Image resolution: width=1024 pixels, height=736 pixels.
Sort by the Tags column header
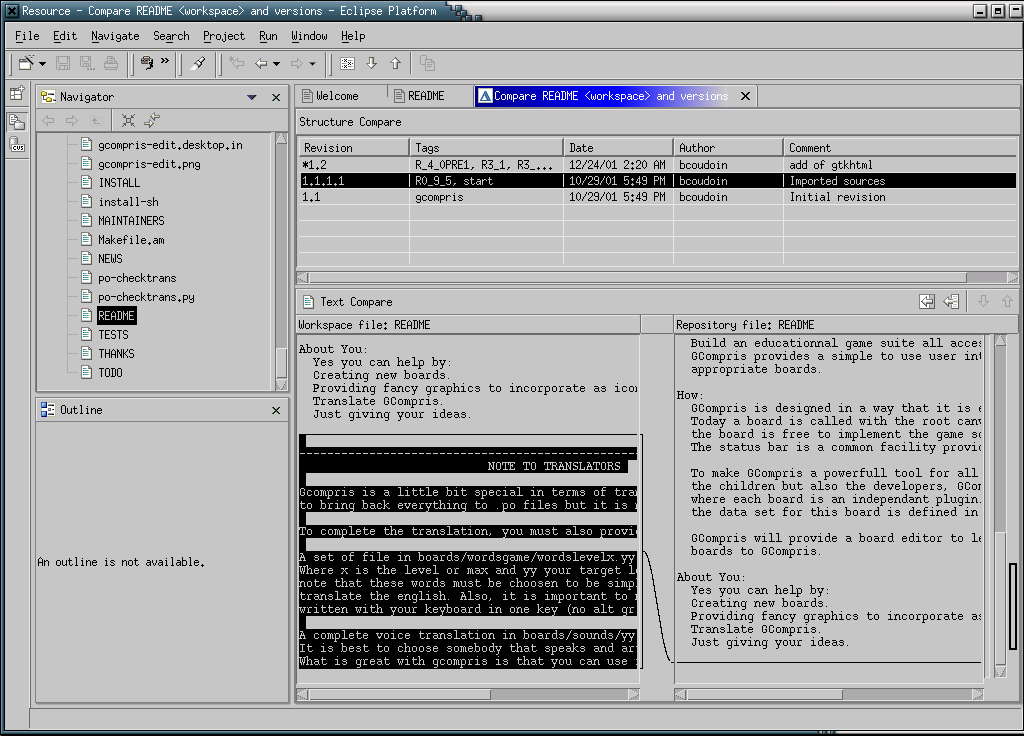(x=486, y=148)
